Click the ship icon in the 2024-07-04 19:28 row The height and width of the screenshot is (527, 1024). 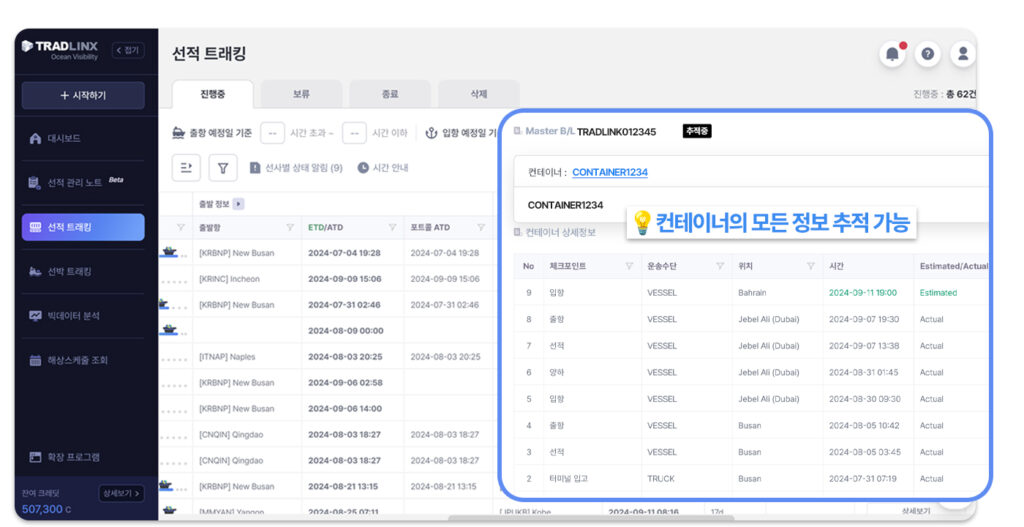(169, 252)
